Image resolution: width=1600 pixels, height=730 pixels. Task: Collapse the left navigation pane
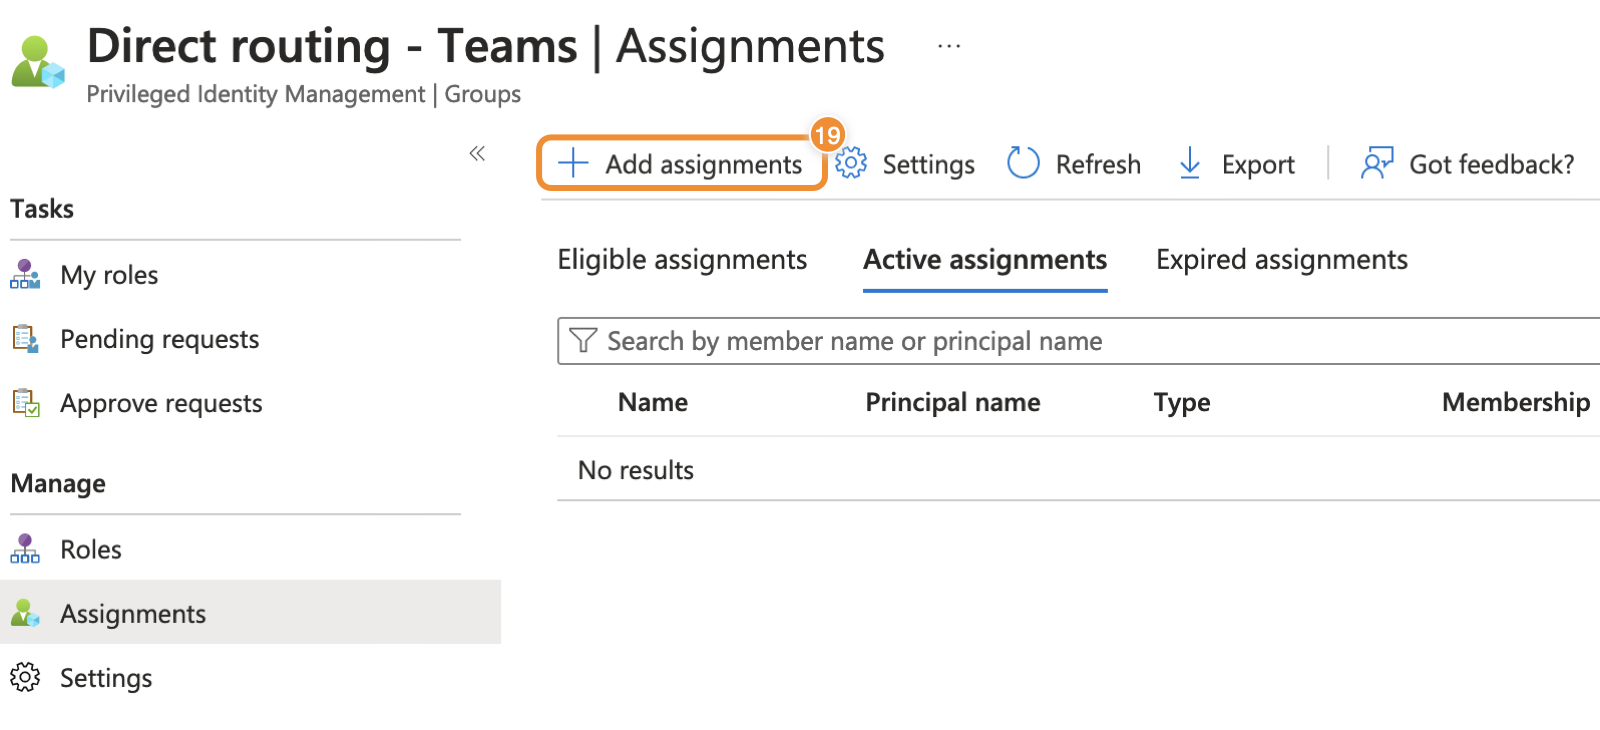point(477,153)
